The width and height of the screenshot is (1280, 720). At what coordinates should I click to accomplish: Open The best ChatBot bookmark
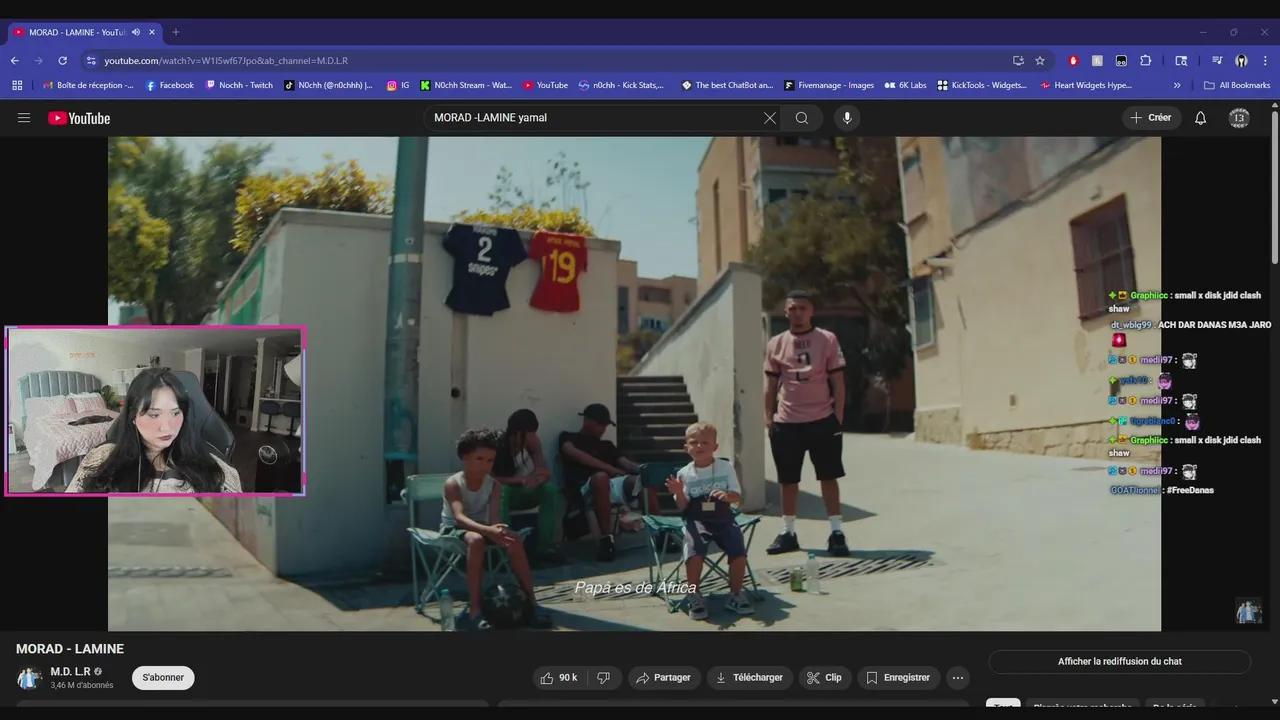coord(727,86)
